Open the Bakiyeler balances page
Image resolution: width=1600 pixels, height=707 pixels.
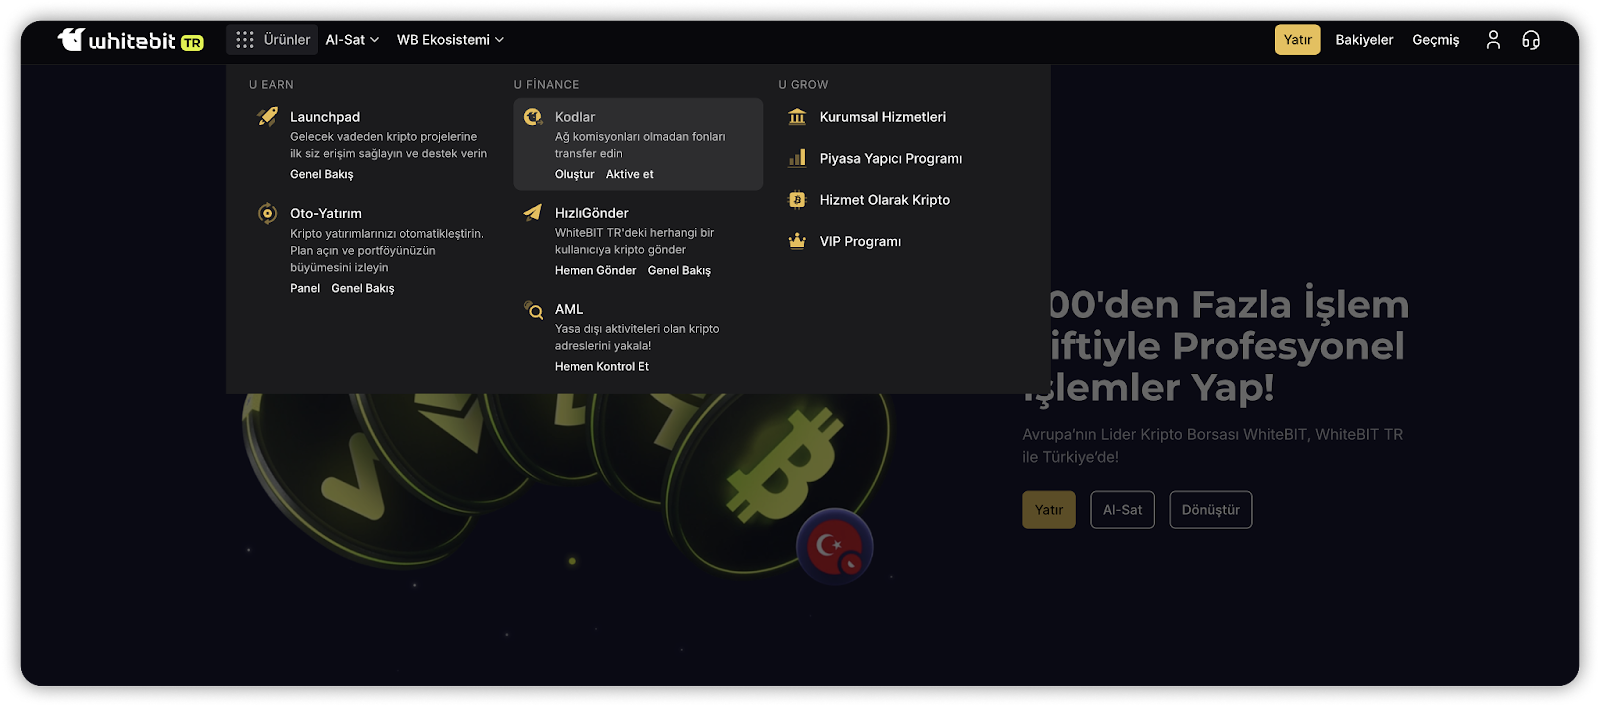tap(1364, 40)
